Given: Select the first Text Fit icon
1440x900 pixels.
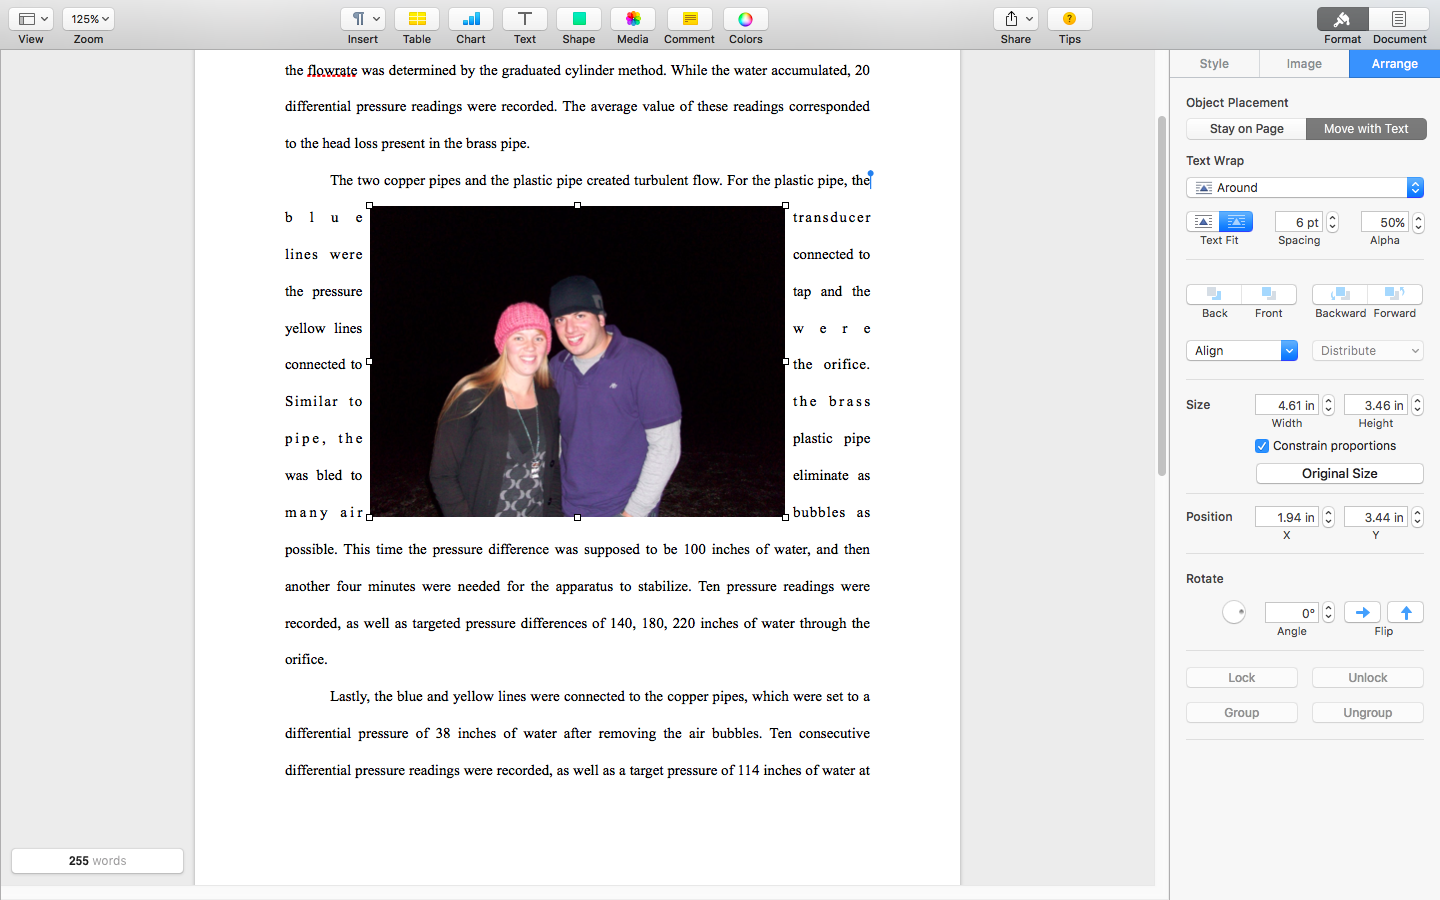Looking at the screenshot, I should pyautogui.click(x=1203, y=222).
